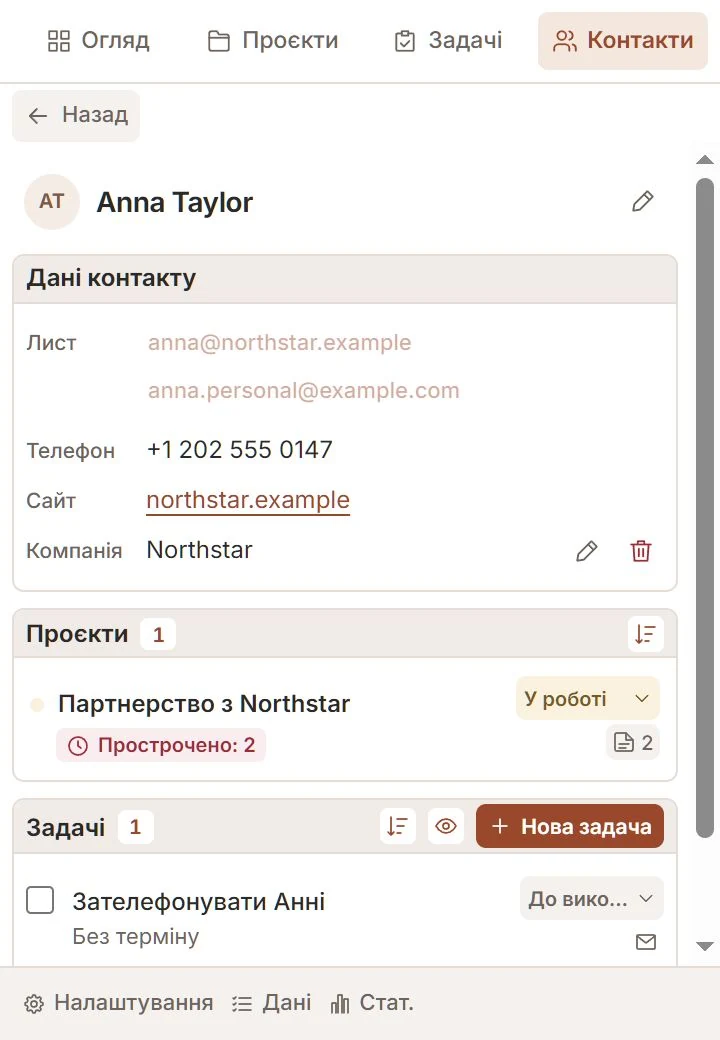Screen dimensions: 720x1040
Task: Click Проєкти count badge 1
Action: 158,634
